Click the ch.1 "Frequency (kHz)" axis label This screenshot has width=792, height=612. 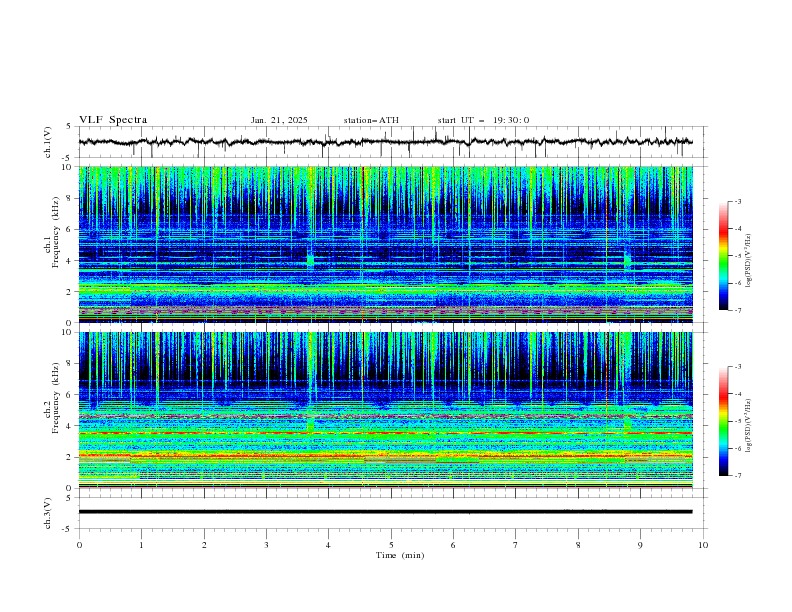tap(56, 230)
